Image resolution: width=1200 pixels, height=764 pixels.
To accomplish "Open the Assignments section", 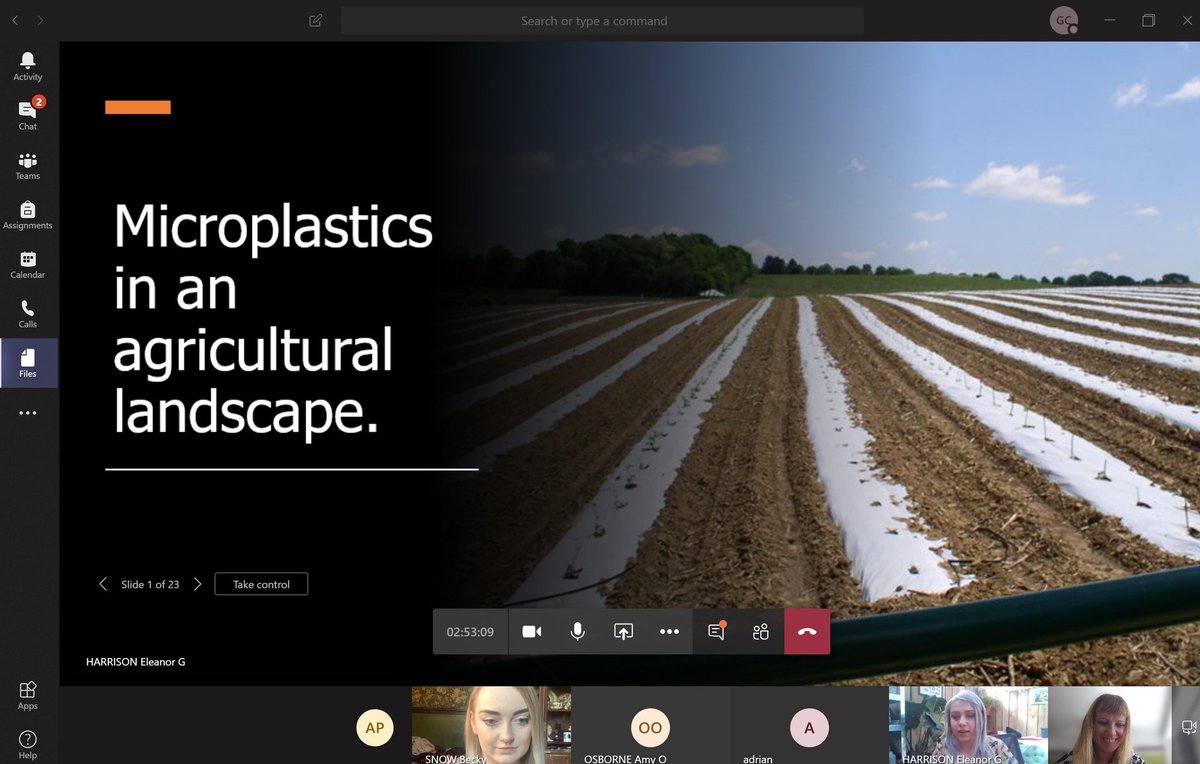I will (x=28, y=214).
